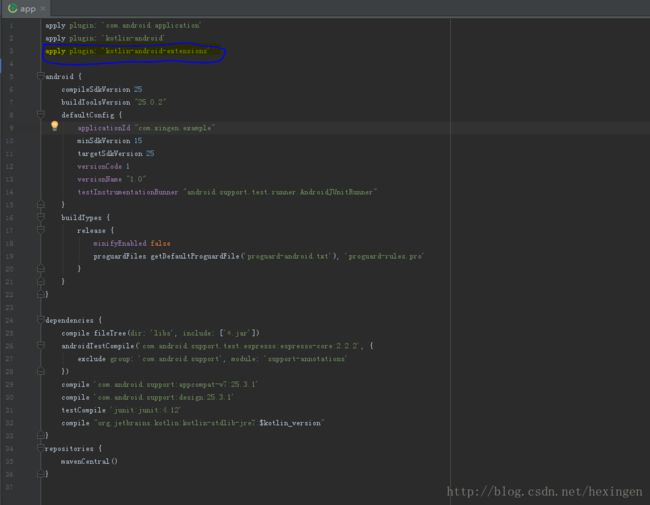This screenshot has width=650, height=505.
Task: Click the versionCode 1 line
Action: [x=103, y=166]
